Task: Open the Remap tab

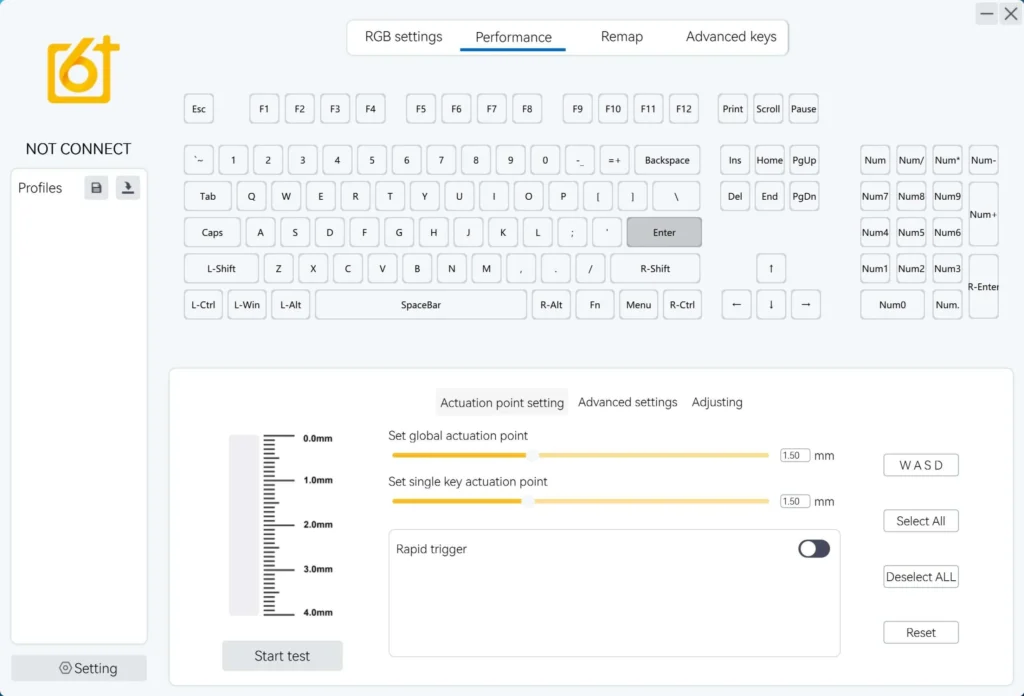Action: (x=621, y=37)
